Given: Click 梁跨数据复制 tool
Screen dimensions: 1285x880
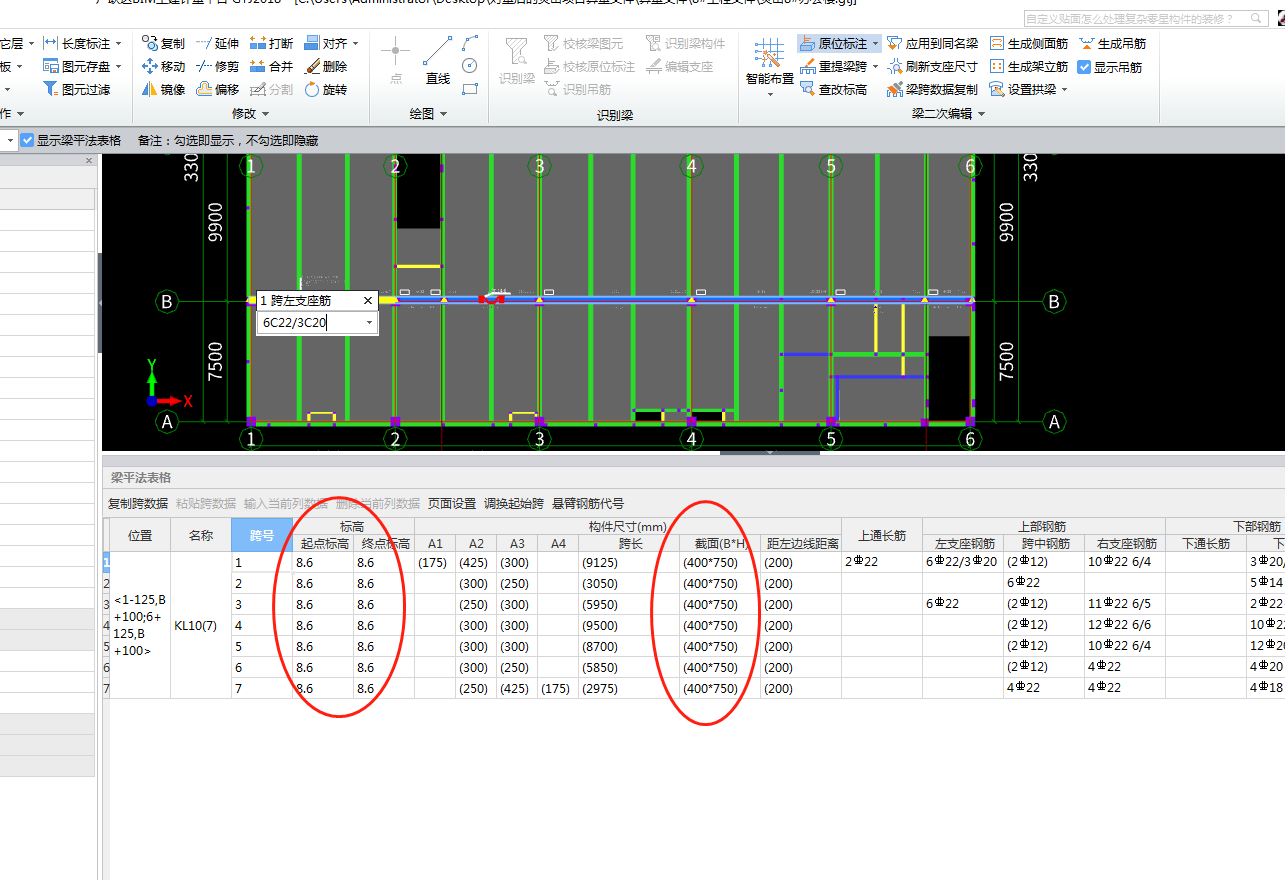Looking at the screenshot, I should 932,89.
